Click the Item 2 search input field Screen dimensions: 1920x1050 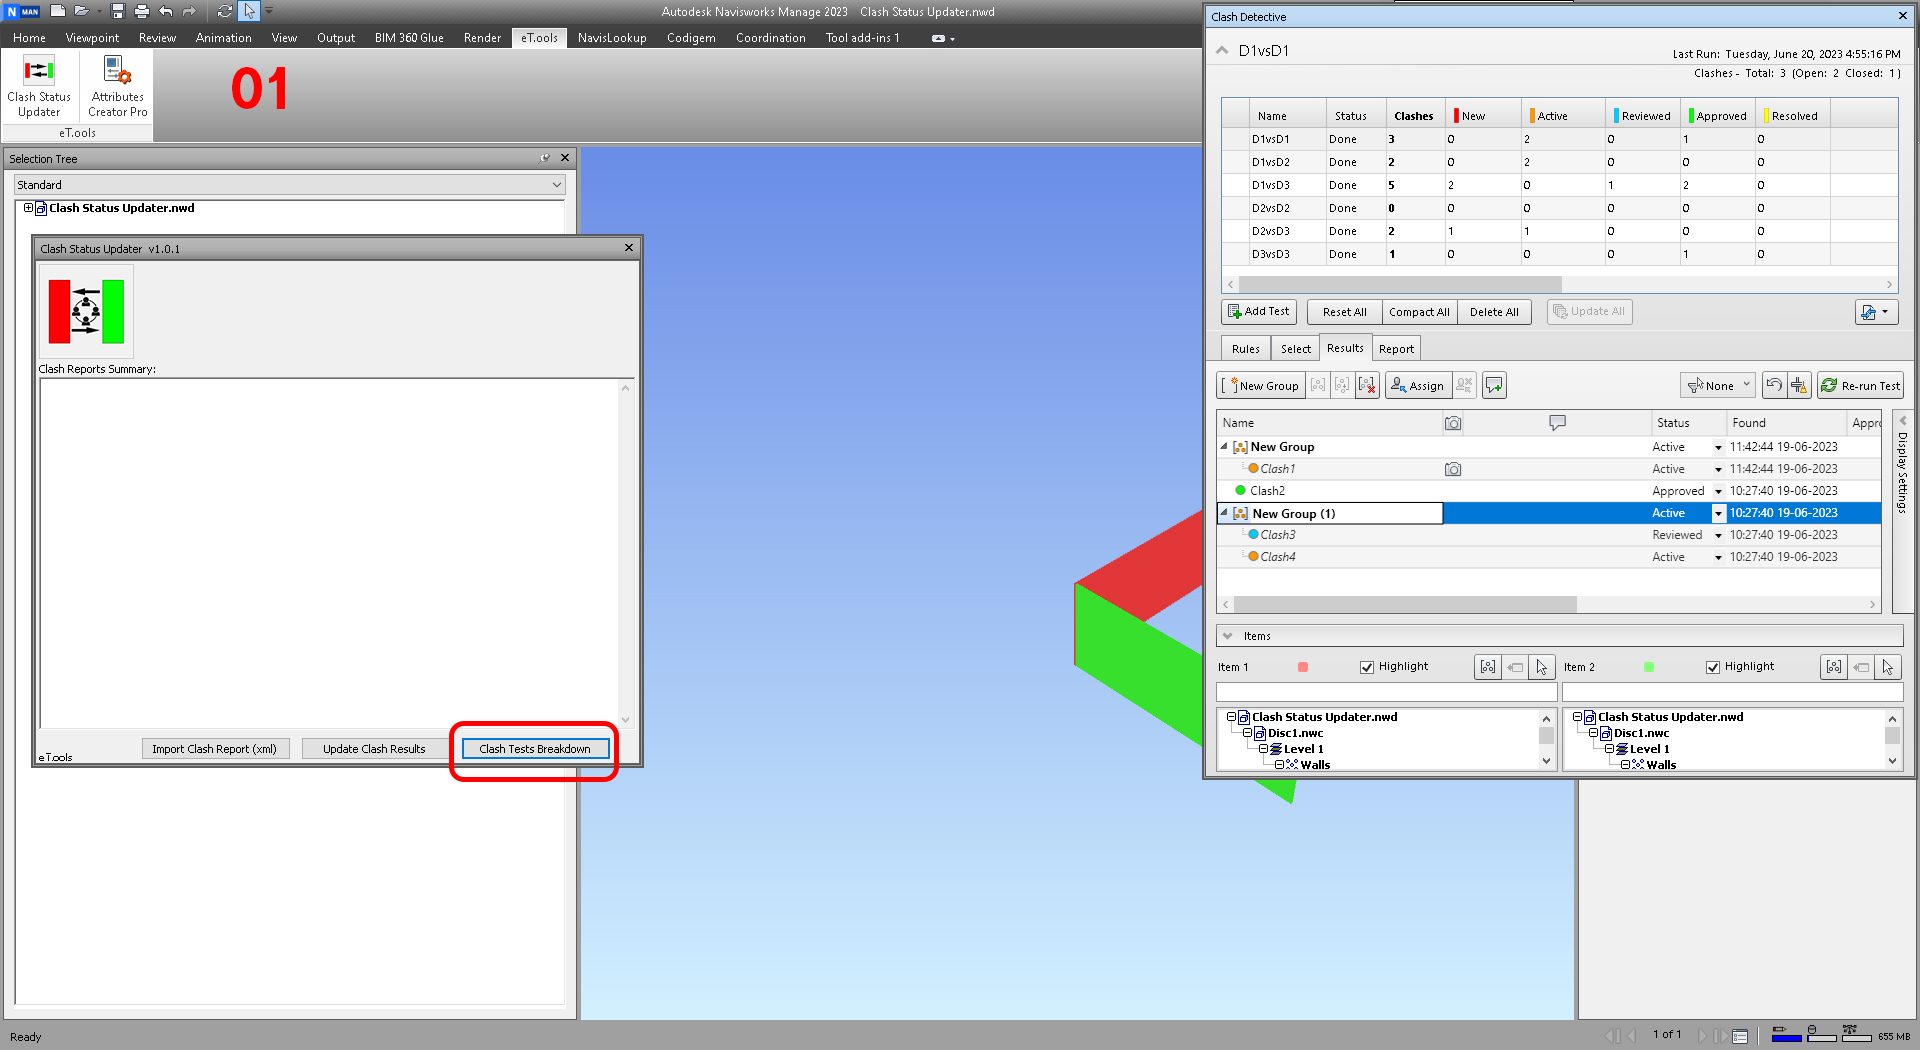[1732, 692]
